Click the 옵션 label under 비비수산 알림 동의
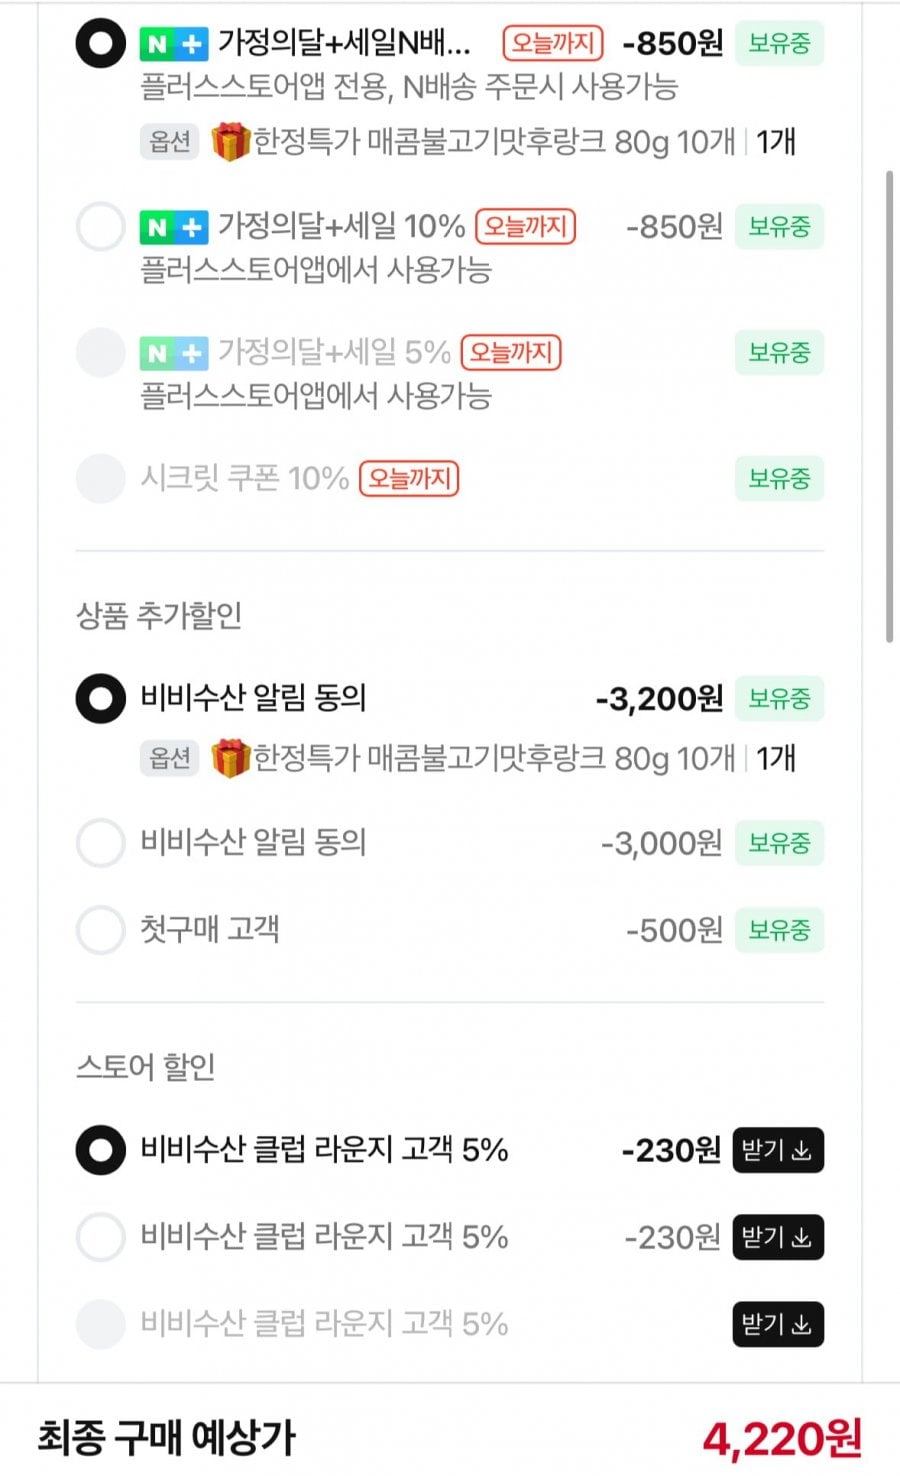 click(169, 759)
